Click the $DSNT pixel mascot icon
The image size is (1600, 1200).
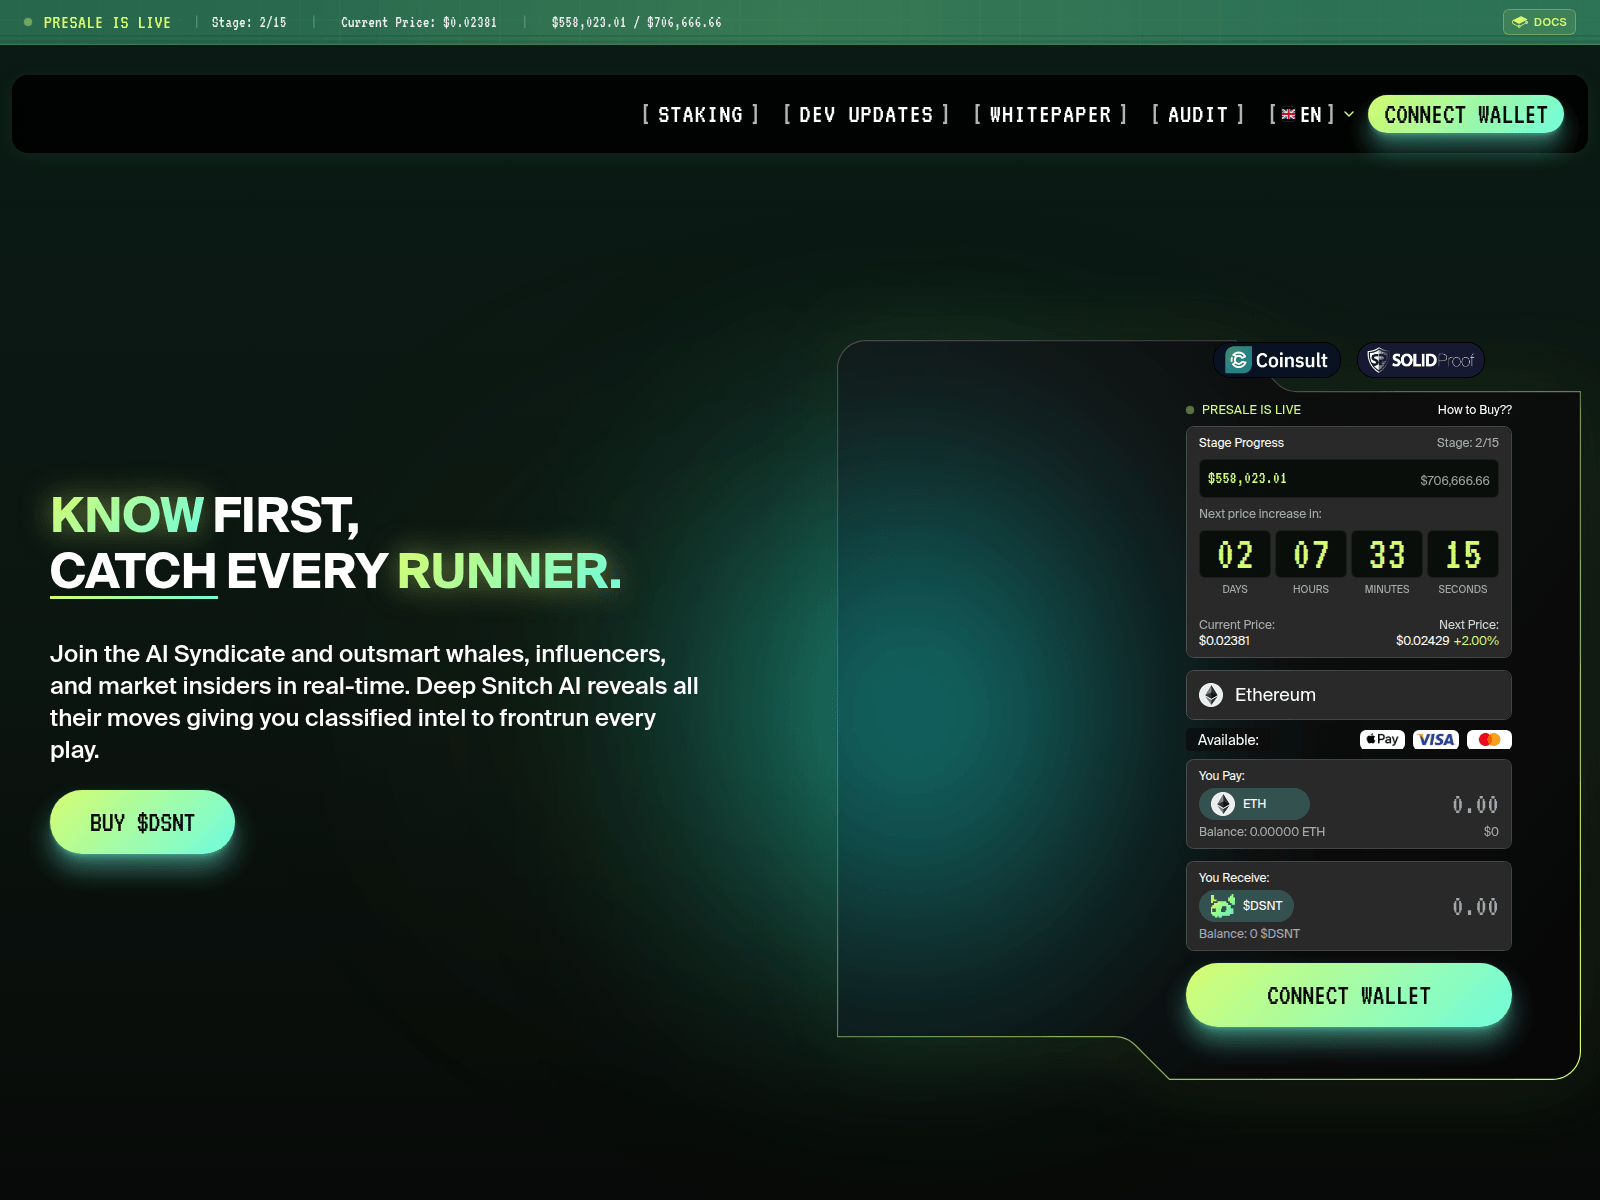(x=1222, y=906)
